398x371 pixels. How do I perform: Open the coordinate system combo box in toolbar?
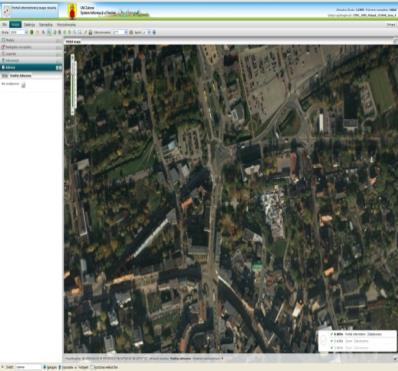coord(120,32)
